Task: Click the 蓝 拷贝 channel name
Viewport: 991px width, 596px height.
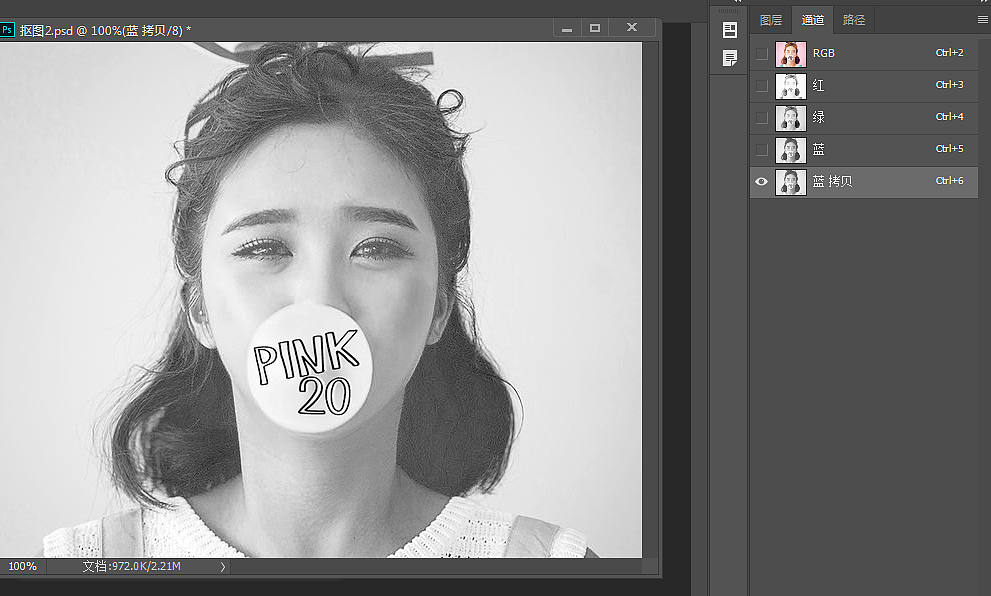Action: click(x=832, y=181)
